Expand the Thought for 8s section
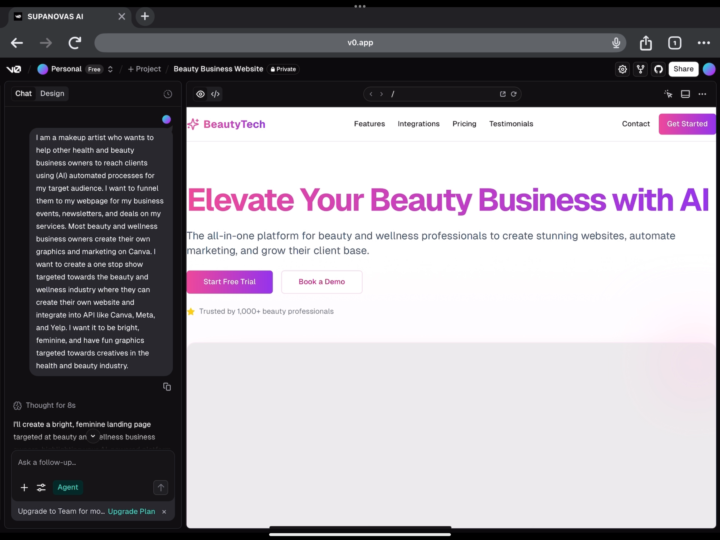Viewport: 720px width, 540px height. [45, 405]
